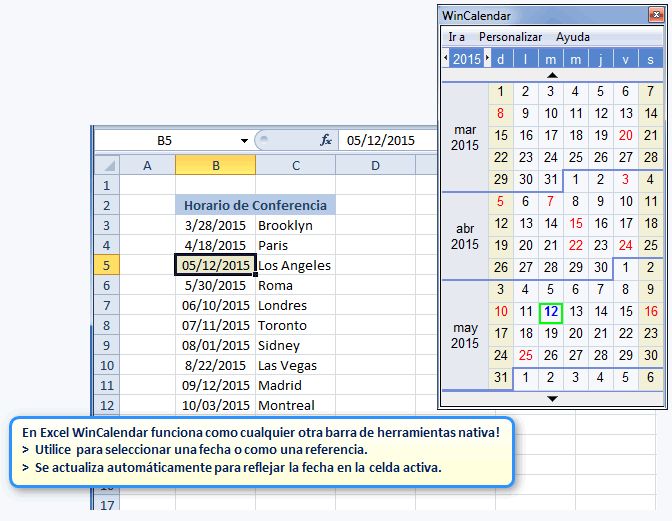672x521 pixels.
Task: Click the cell with date 09/12/2015
Action: coord(215,385)
